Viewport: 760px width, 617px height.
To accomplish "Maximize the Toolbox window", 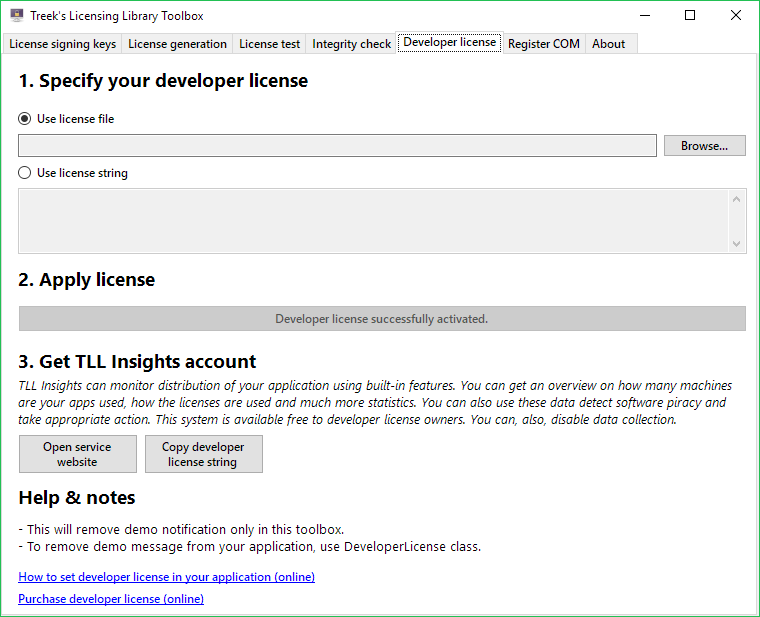I will coord(690,16).
